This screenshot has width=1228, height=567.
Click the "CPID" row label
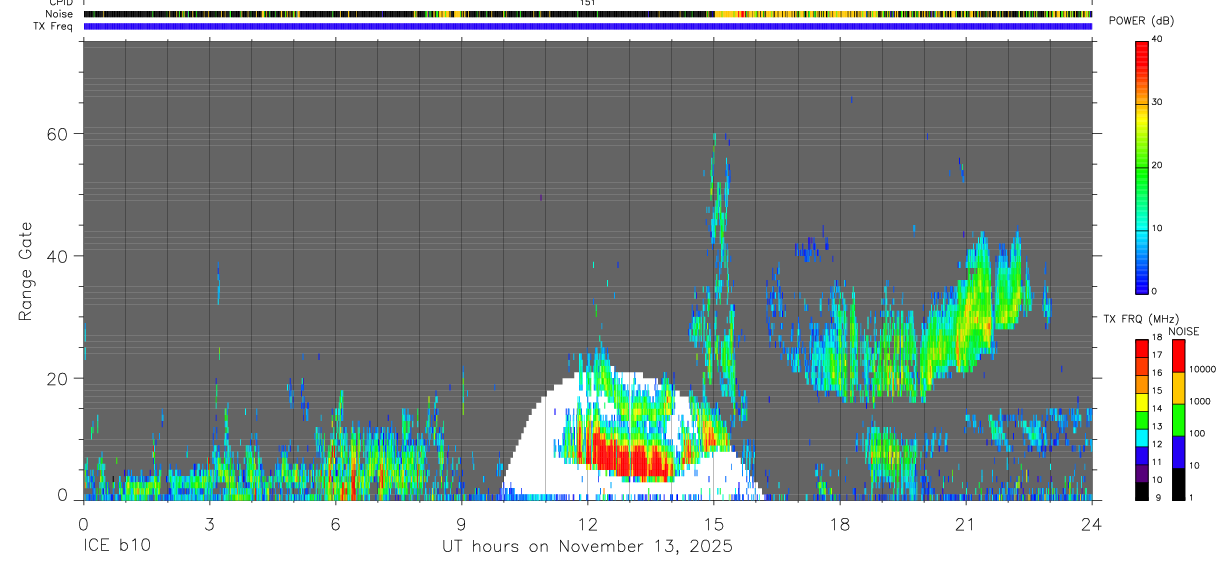[60, 3]
